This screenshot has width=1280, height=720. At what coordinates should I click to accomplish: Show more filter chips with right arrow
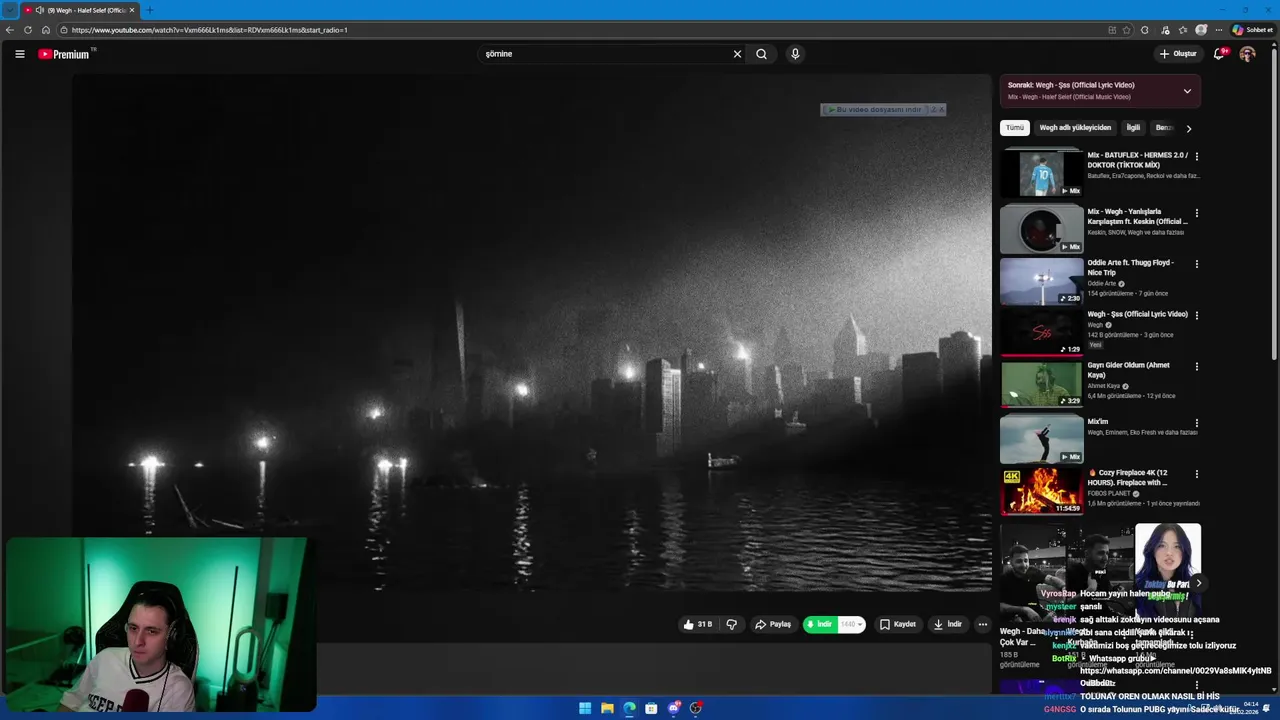(1188, 128)
